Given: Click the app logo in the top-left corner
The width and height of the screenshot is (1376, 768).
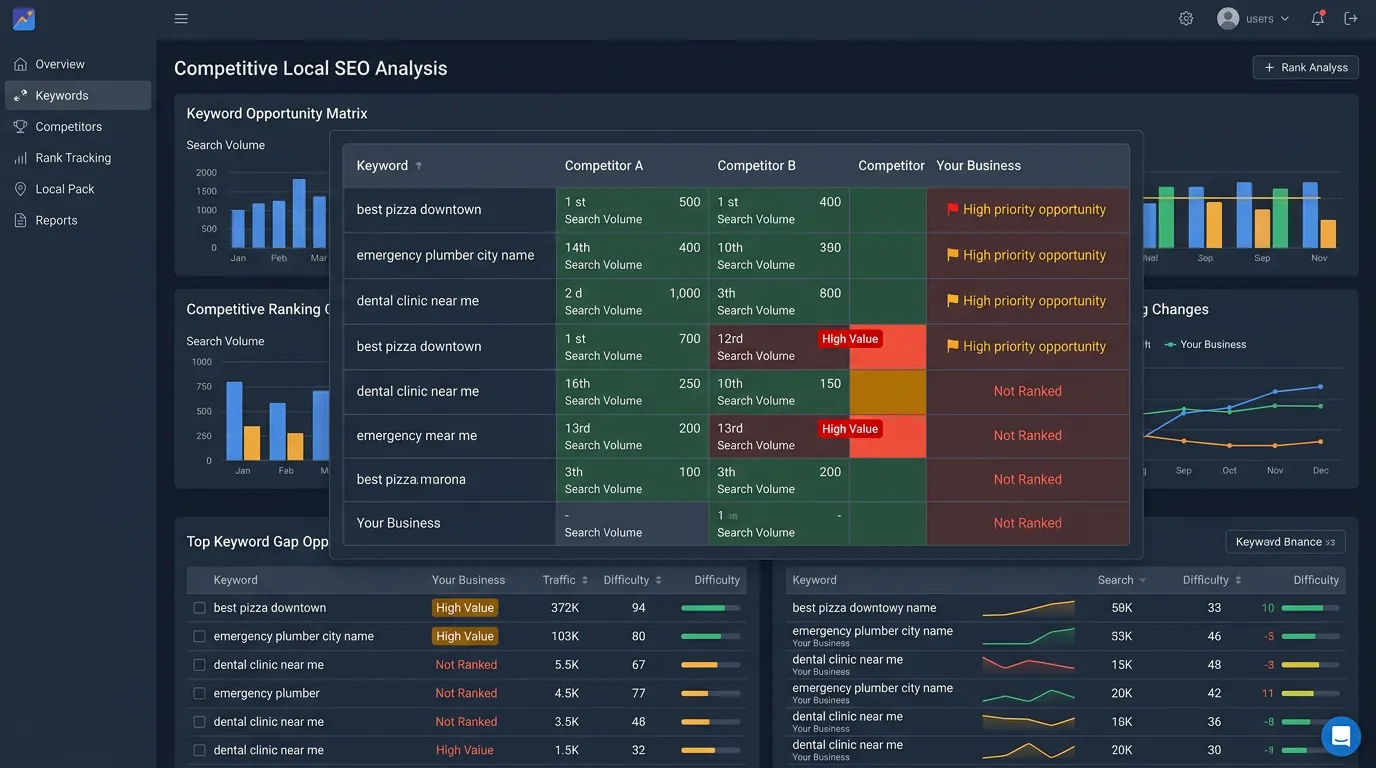Looking at the screenshot, I should tap(23, 18).
